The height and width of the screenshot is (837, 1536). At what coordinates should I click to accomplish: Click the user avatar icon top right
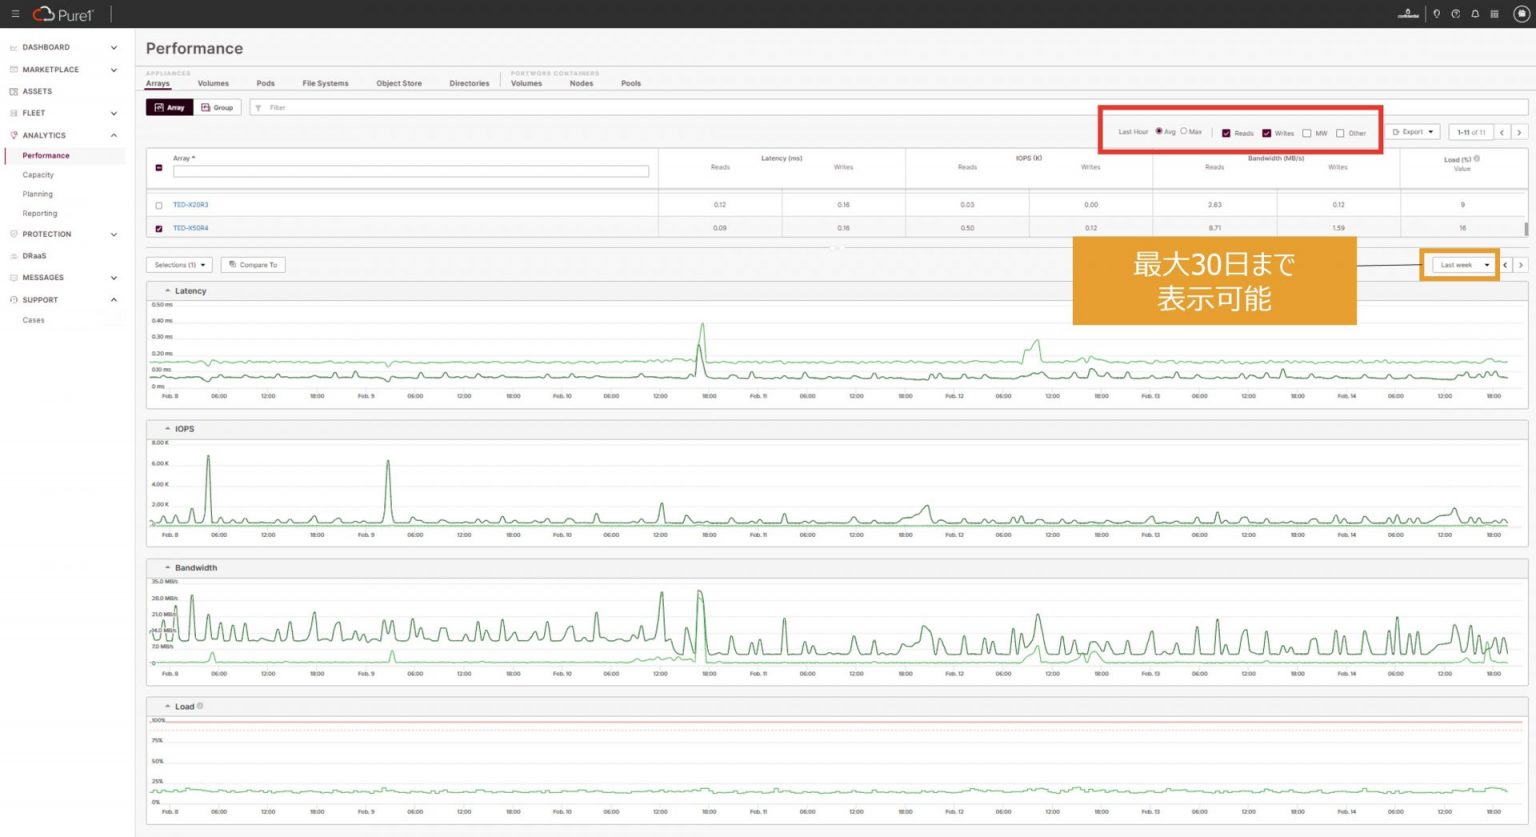click(1519, 14)
